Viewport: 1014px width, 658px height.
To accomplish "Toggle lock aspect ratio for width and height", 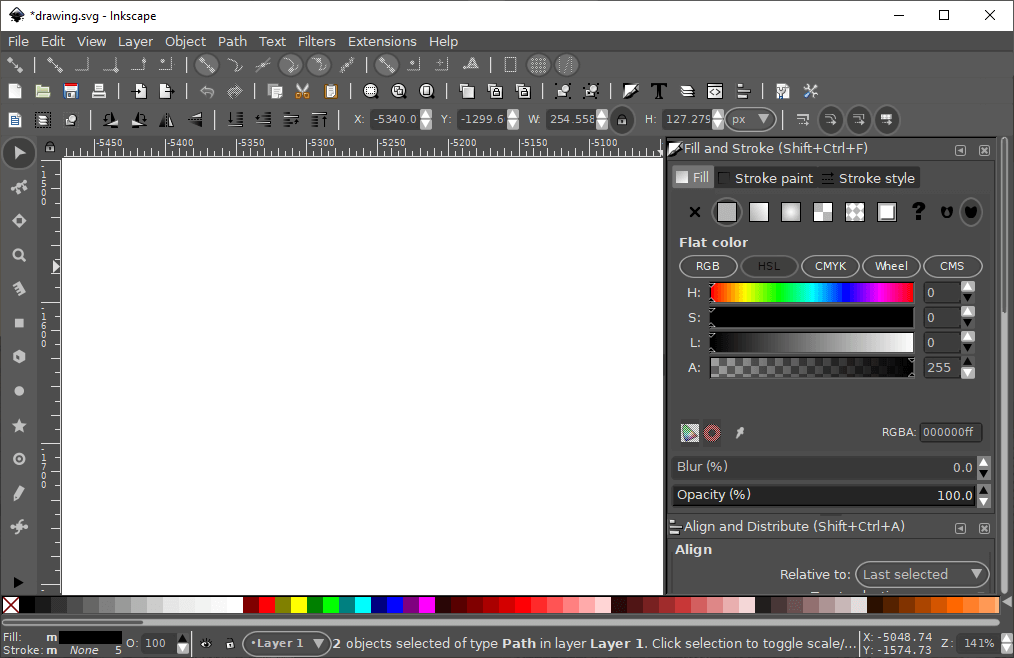I will [620, 119].
